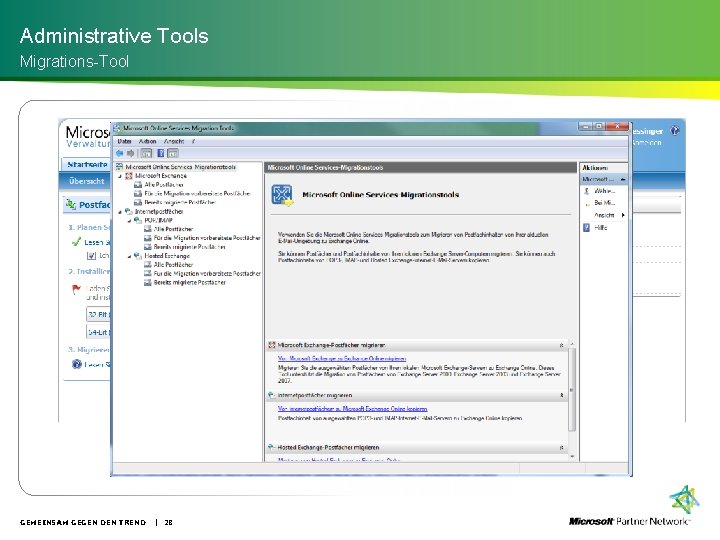Select 'Bereits migrierte Postfächer' under Hosted Exchange
This screenshot has height=540, width=720.
click(x=189, y=283)
